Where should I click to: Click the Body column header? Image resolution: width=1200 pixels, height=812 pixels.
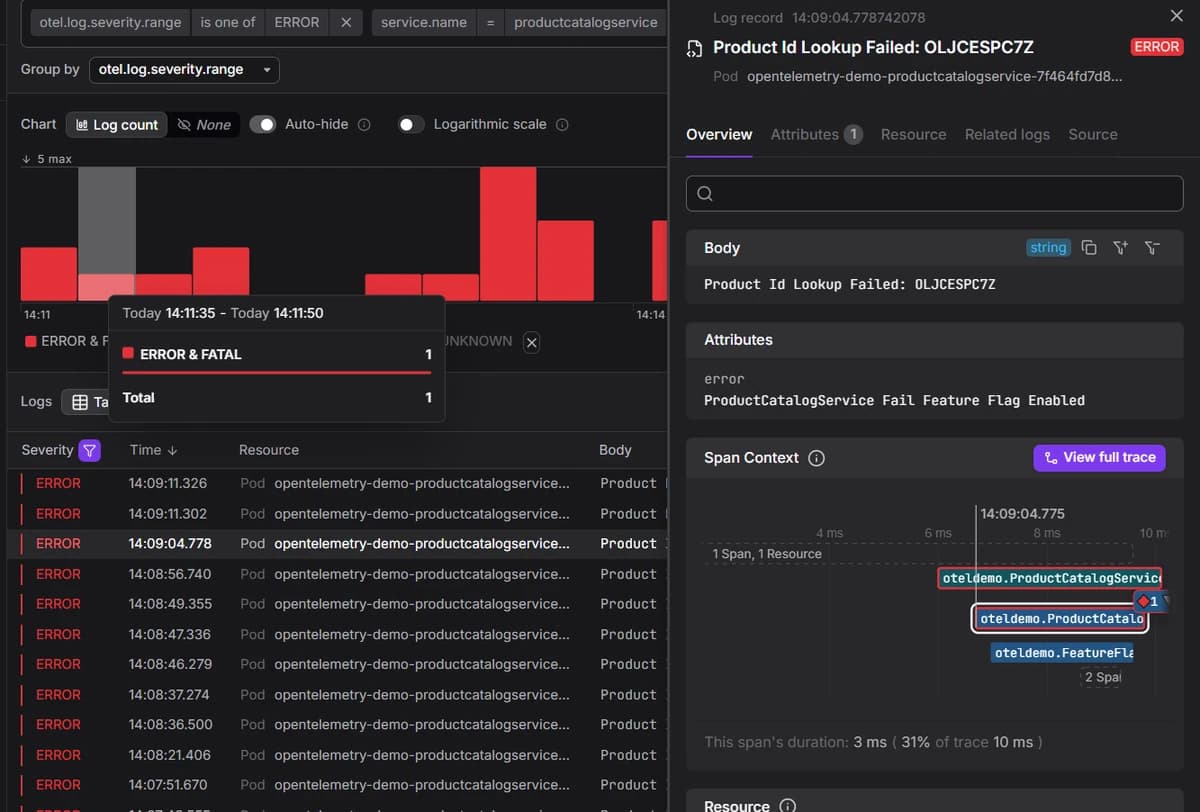(x=615, y=450)
